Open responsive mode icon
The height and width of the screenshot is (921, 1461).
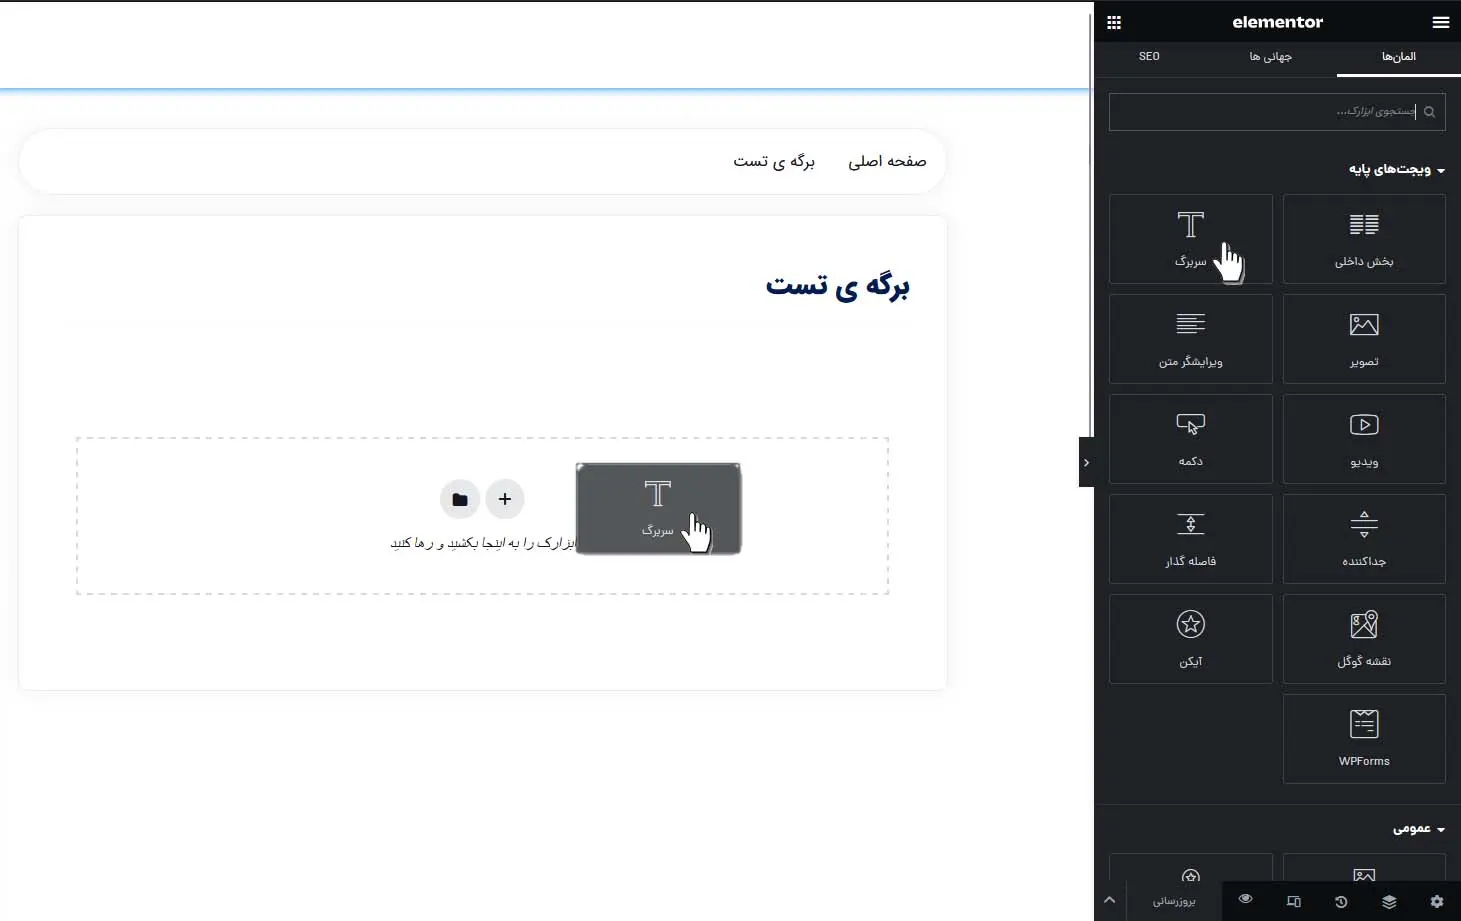click(1293, 901)
